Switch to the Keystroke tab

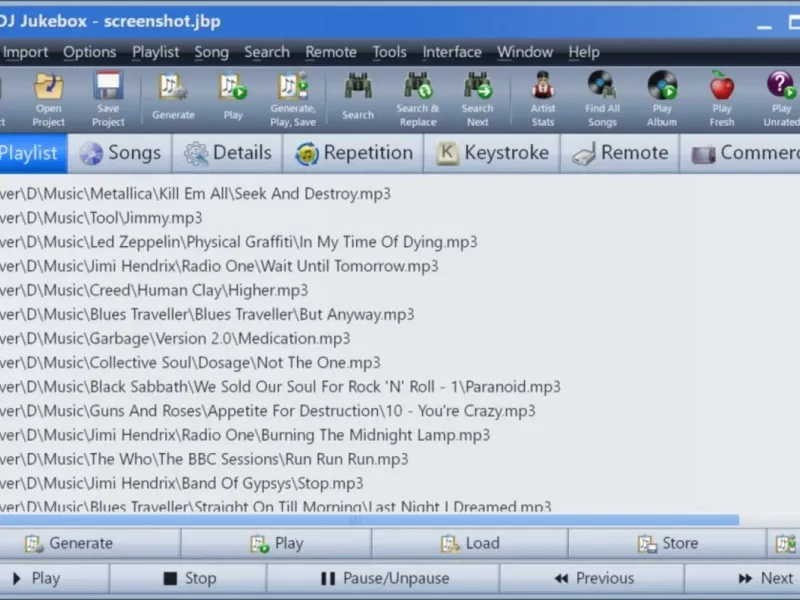(x=492, y=153)
